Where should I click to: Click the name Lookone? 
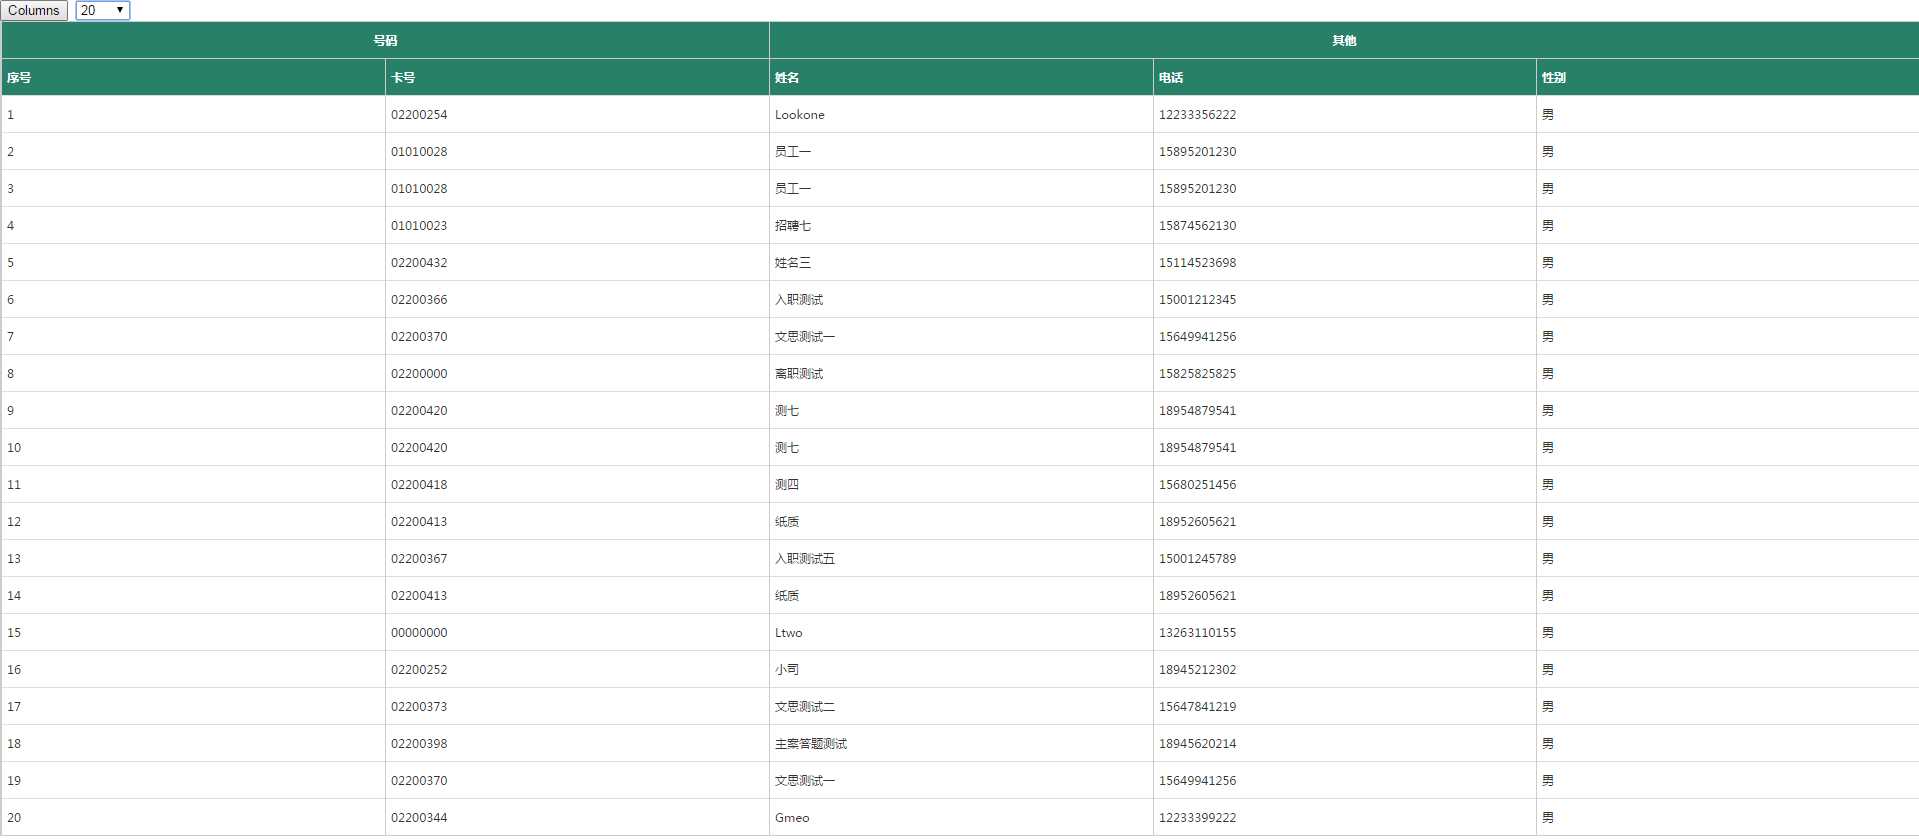800,115
